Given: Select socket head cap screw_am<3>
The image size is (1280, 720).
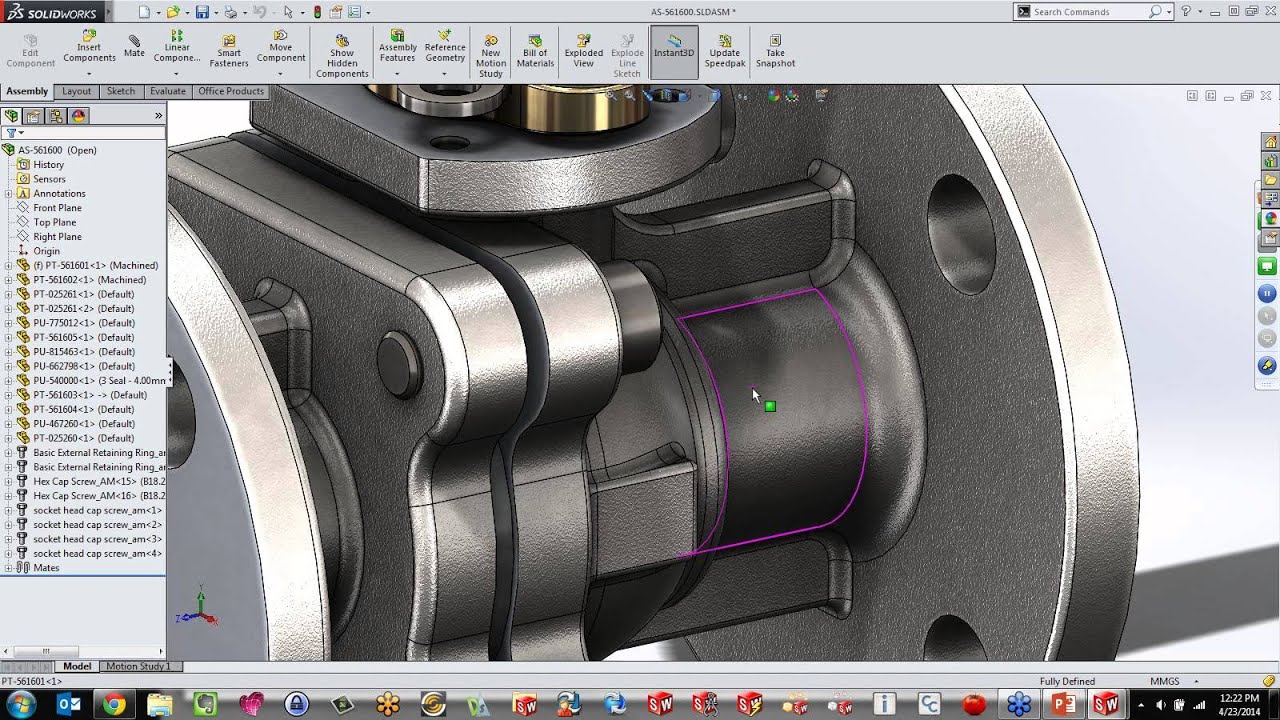Looking at the screenshot, I should click(98, 539).
